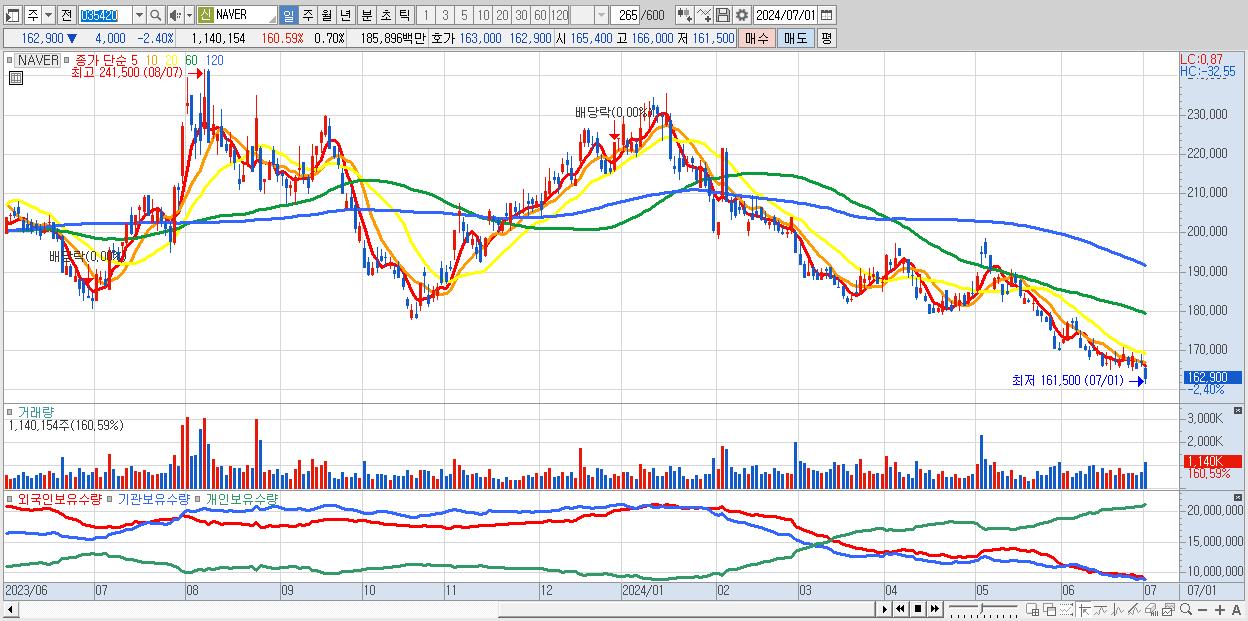This screenshot has width=1248, height=621.
Task: Click the NAVER legend label on chart
Action: 38,60
